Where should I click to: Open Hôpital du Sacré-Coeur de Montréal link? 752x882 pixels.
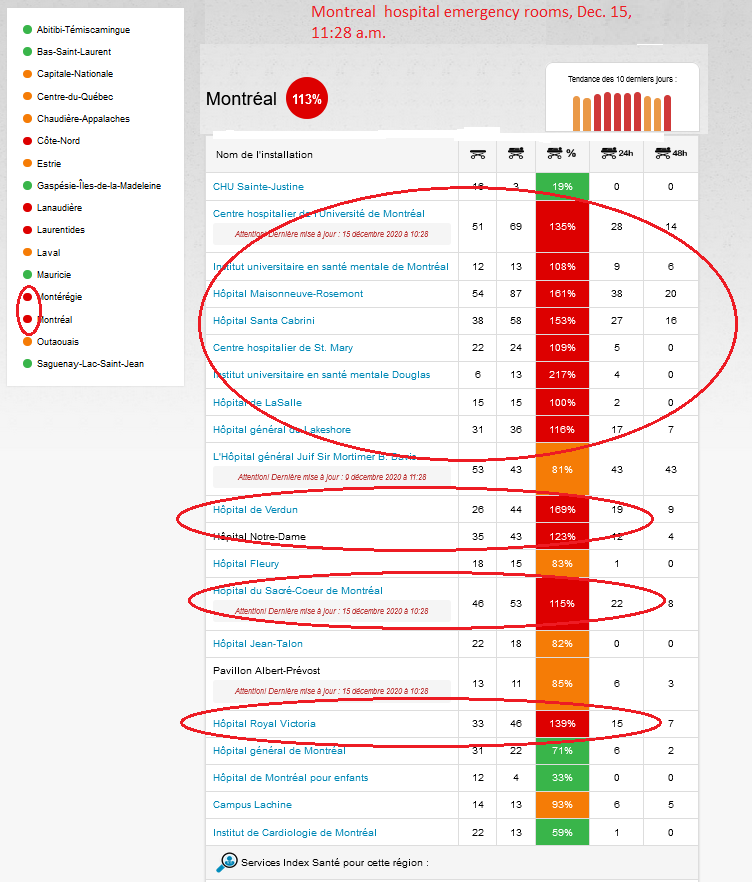point(298,590)
